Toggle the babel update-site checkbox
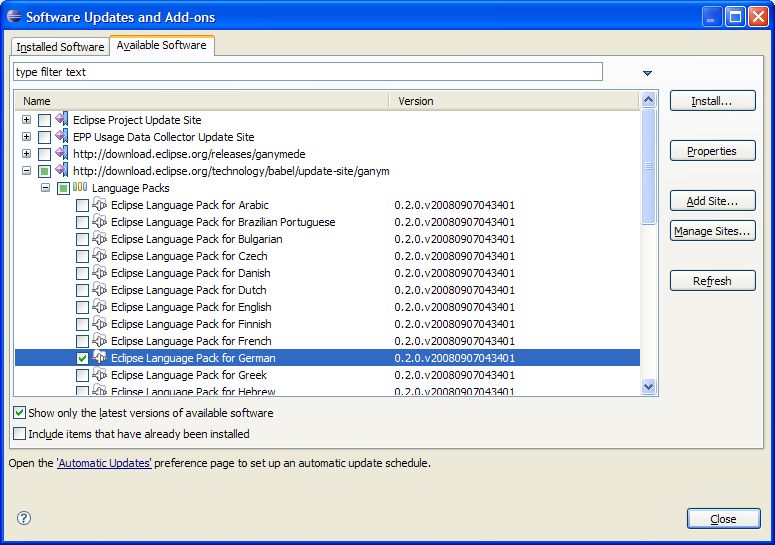Viewport: 775px width, 545px height. (x=44, y=171)
